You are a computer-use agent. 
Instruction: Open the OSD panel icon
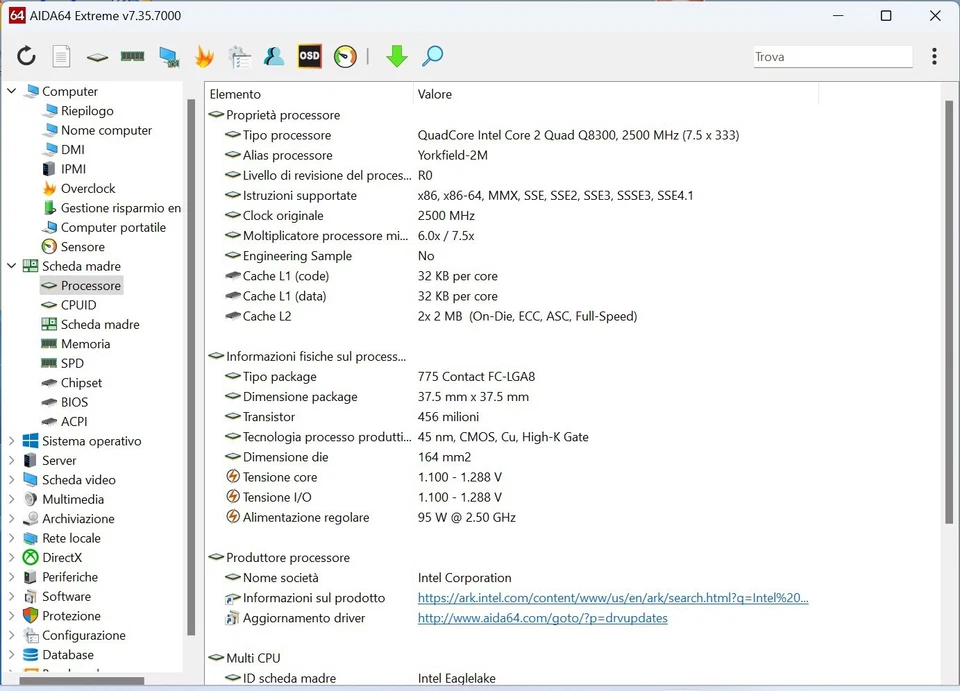click(x=310, y=57)
